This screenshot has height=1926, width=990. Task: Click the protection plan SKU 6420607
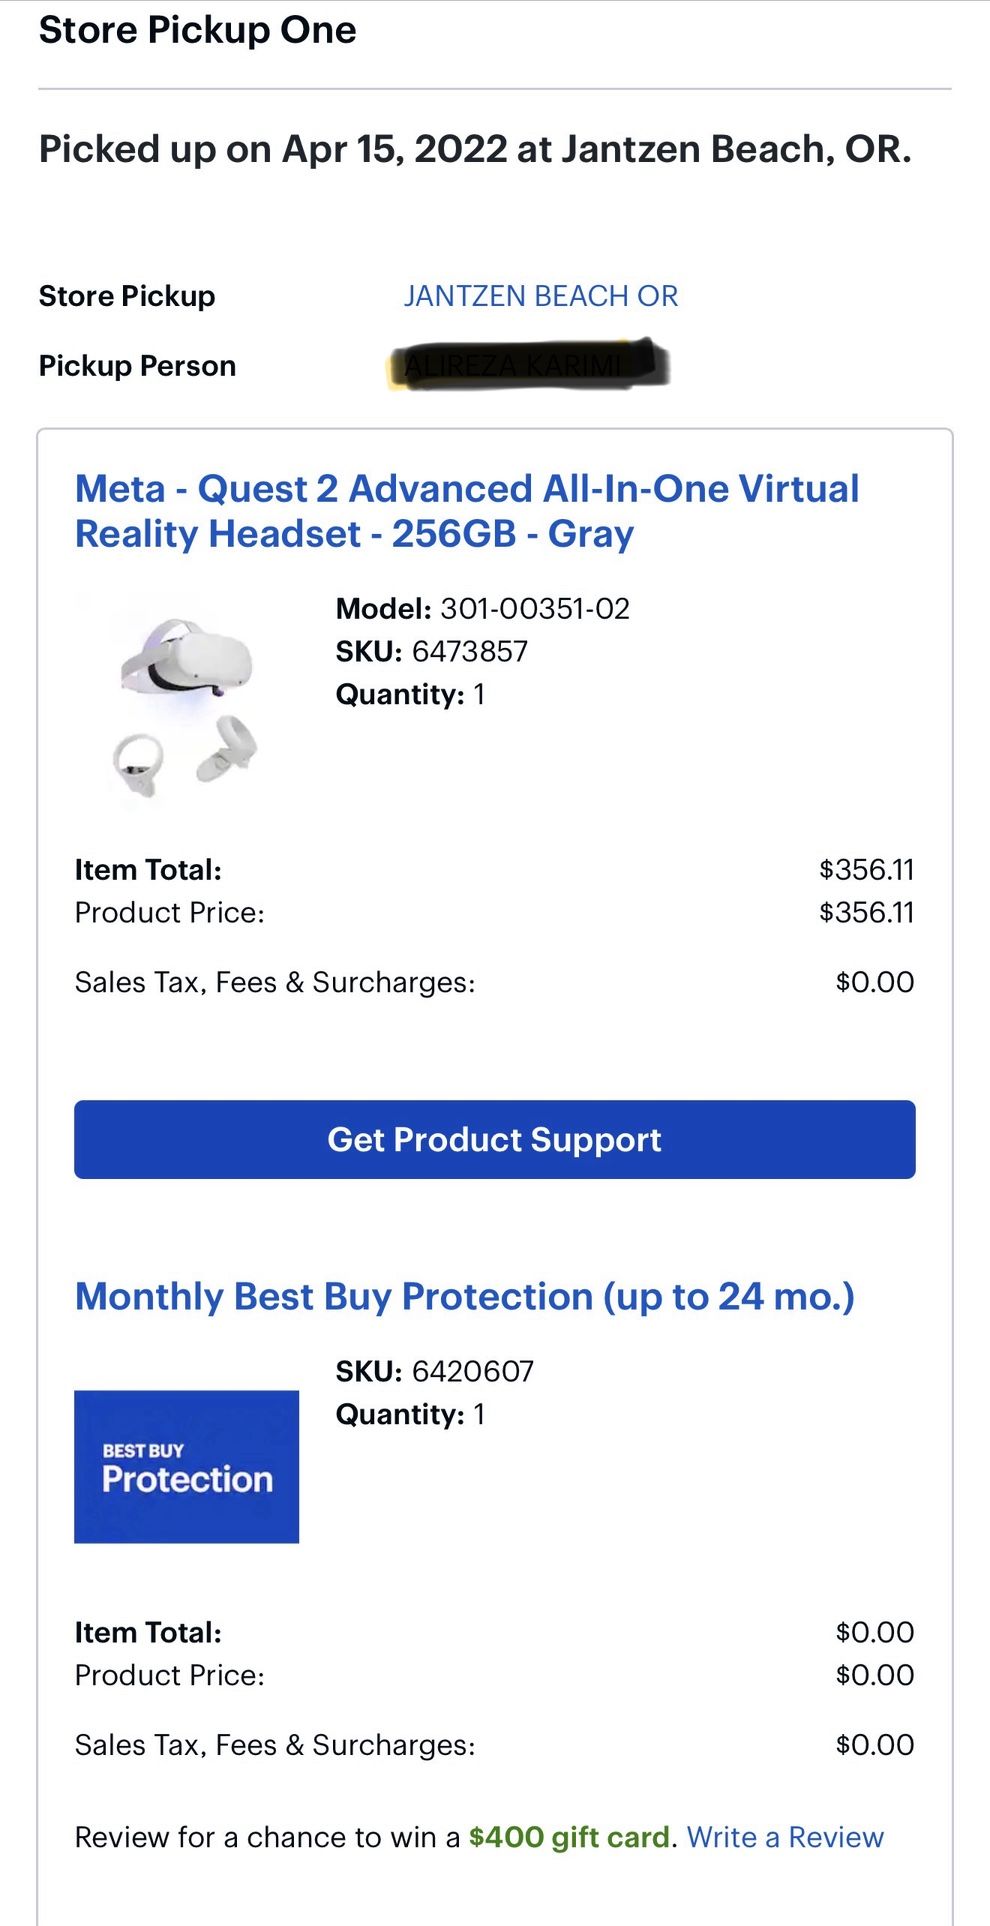click(x=473, y=1371)
